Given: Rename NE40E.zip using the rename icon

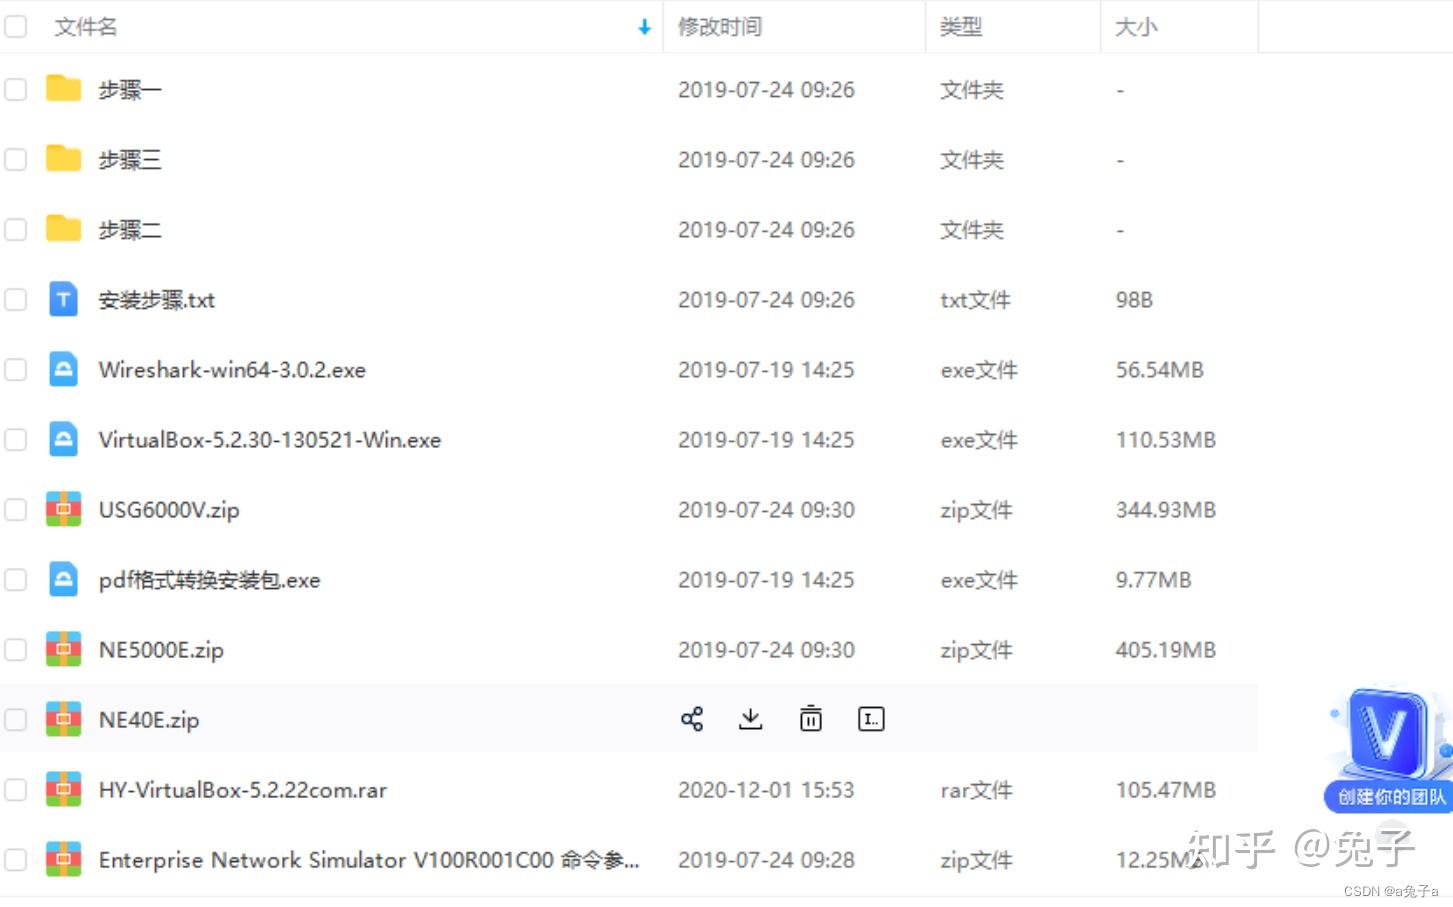Looking at the screenshot, I should 870,718.
